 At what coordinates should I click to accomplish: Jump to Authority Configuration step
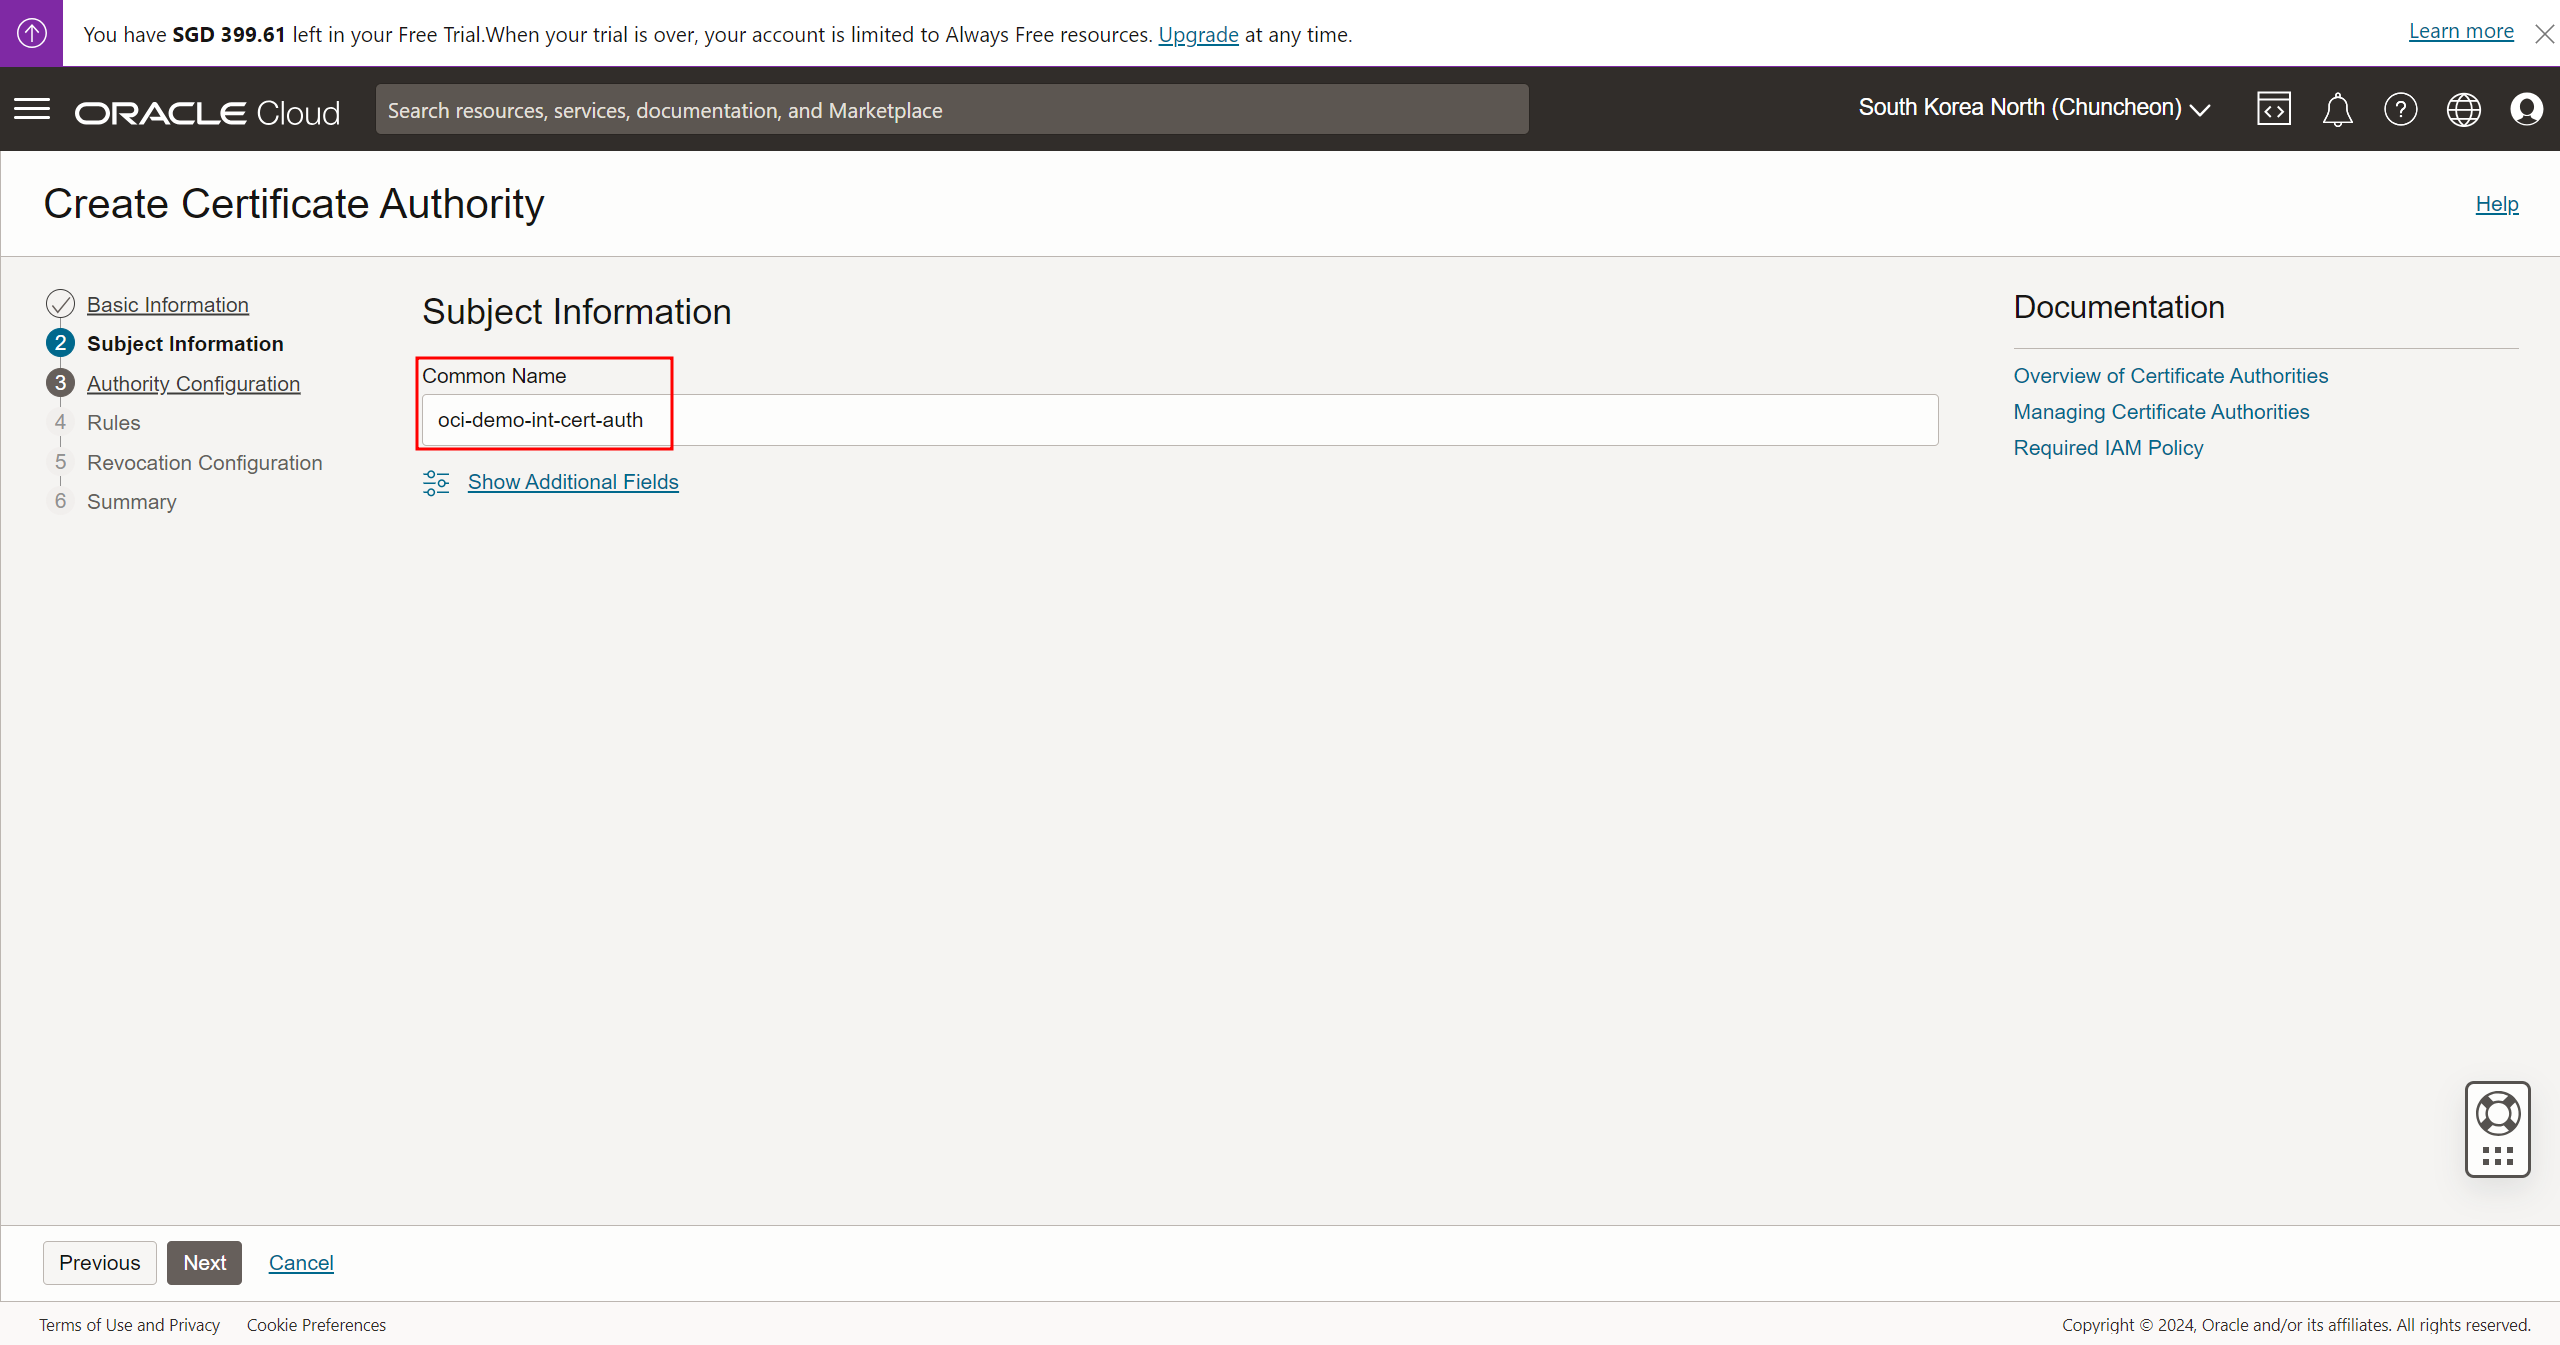tap(193, 384)
